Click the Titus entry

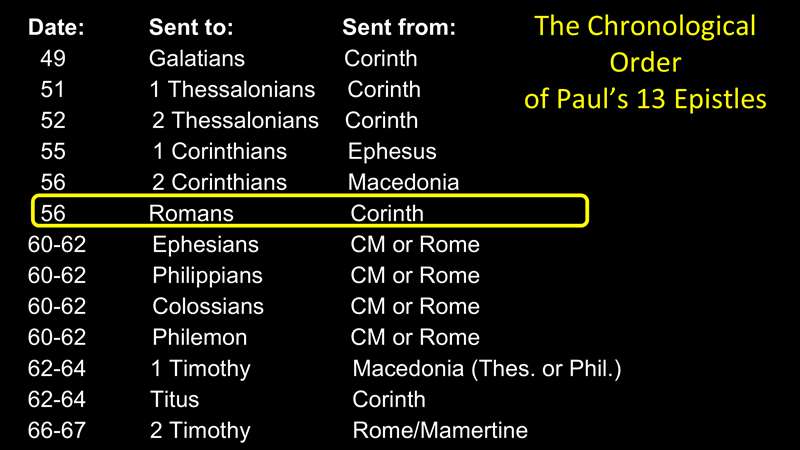coord(175,399)
